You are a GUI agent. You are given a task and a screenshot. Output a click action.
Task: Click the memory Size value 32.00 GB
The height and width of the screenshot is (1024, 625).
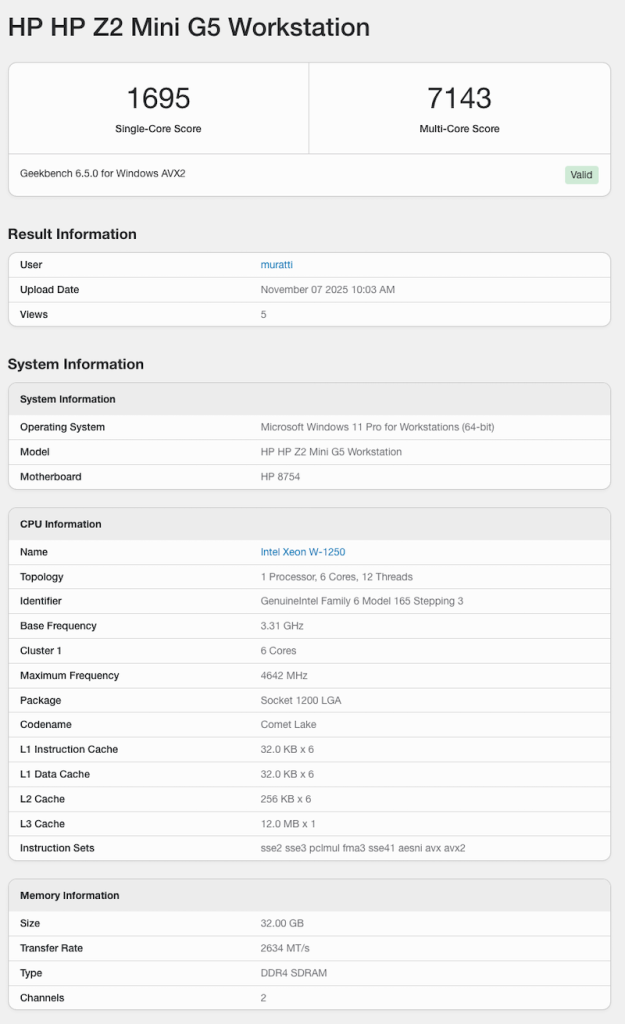280,923
